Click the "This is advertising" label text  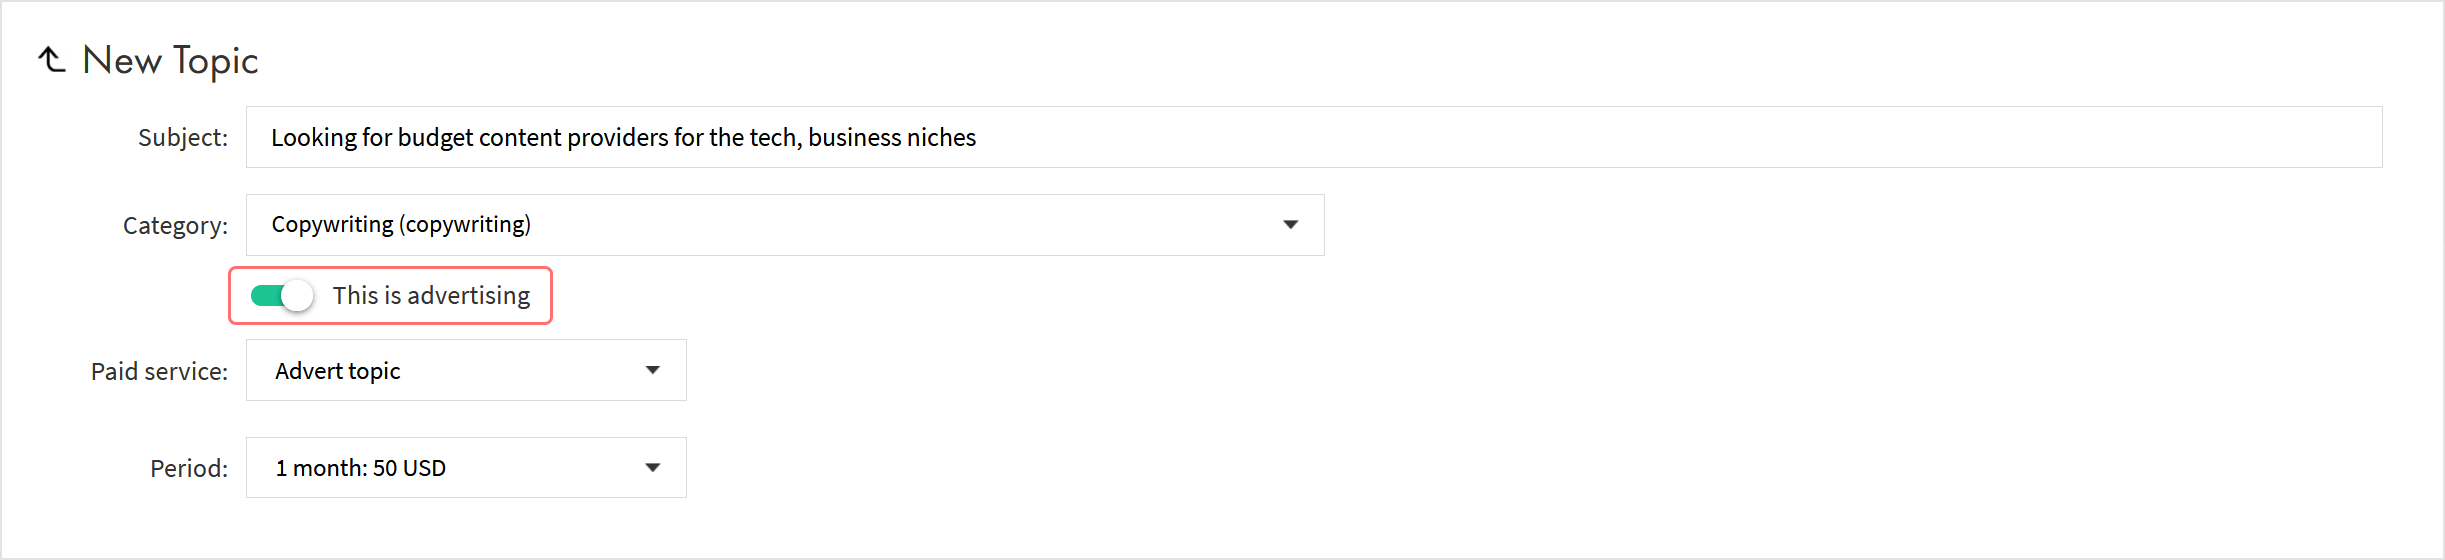pos(431,296)
